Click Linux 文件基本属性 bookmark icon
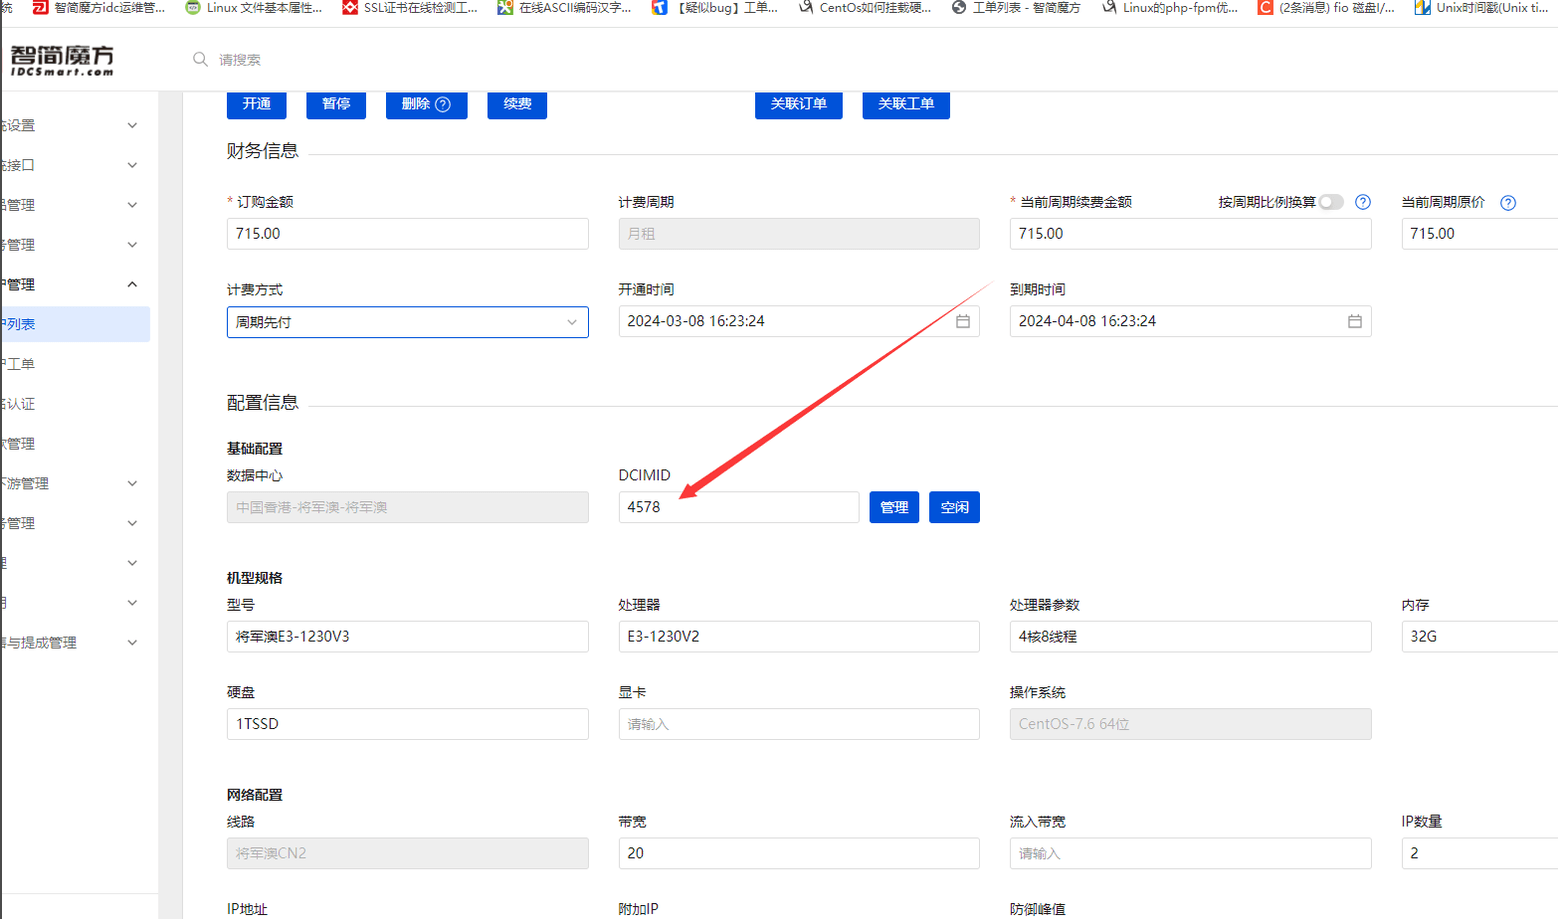Screen dimensions: 1558x919 point(193,7)
